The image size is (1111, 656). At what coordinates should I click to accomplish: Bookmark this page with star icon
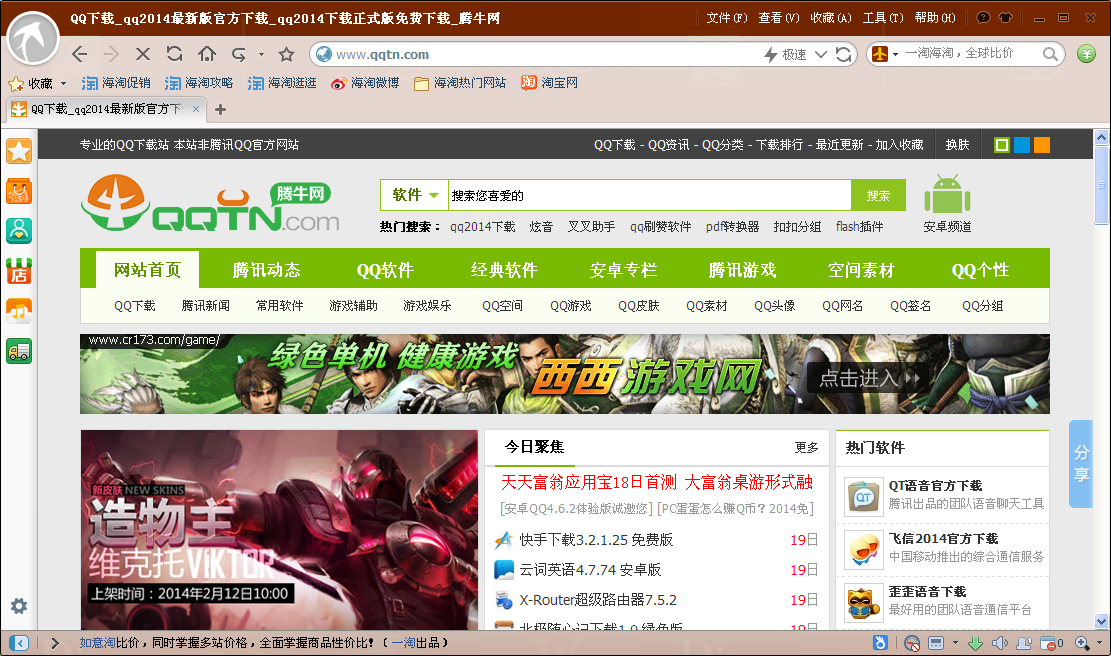[286, 55]
